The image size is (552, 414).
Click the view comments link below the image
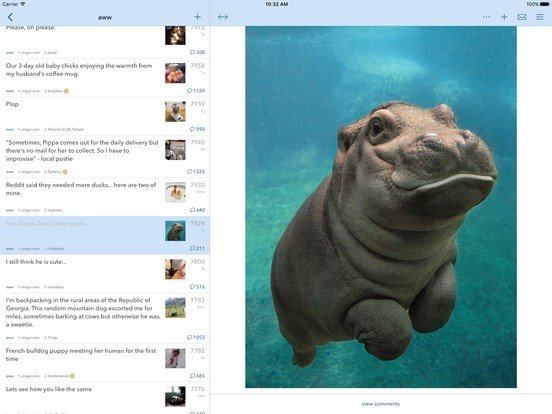point(381,404)
